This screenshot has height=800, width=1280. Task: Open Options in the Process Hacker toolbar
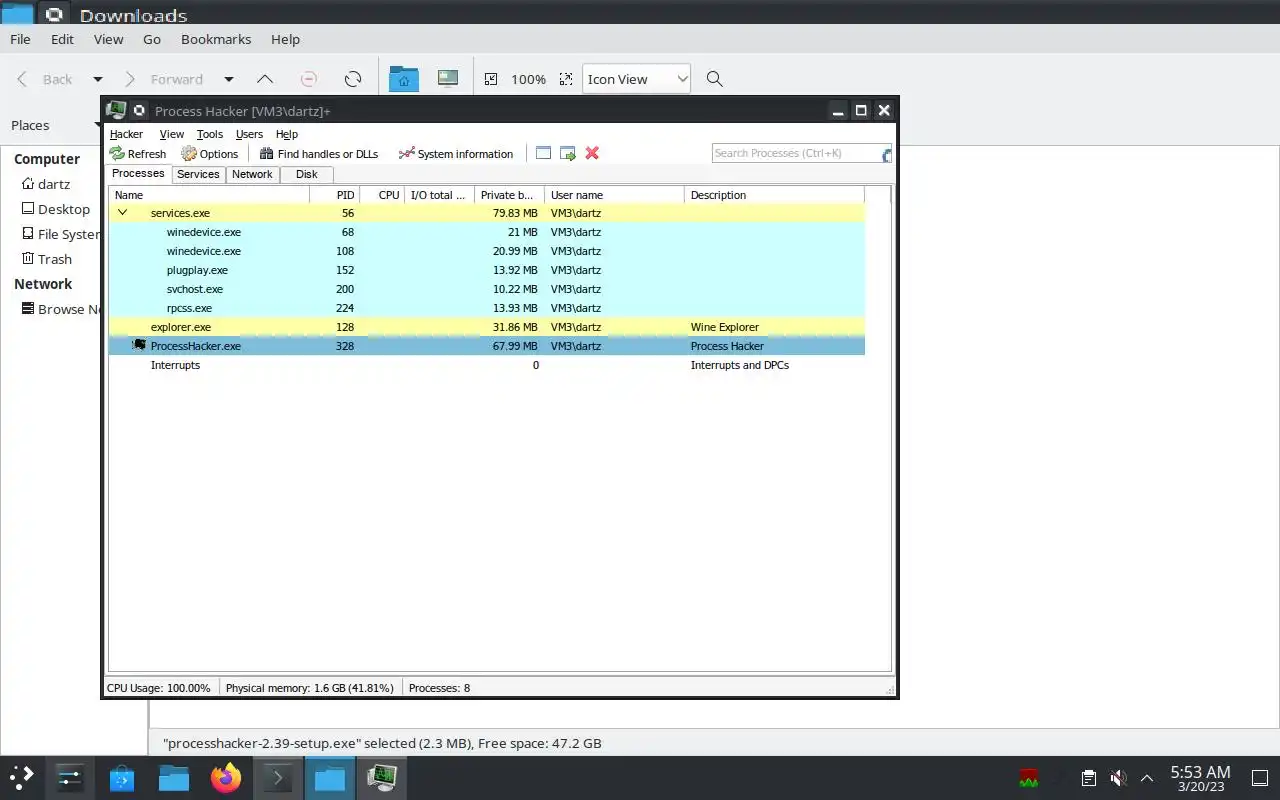(x=210, y=154)
